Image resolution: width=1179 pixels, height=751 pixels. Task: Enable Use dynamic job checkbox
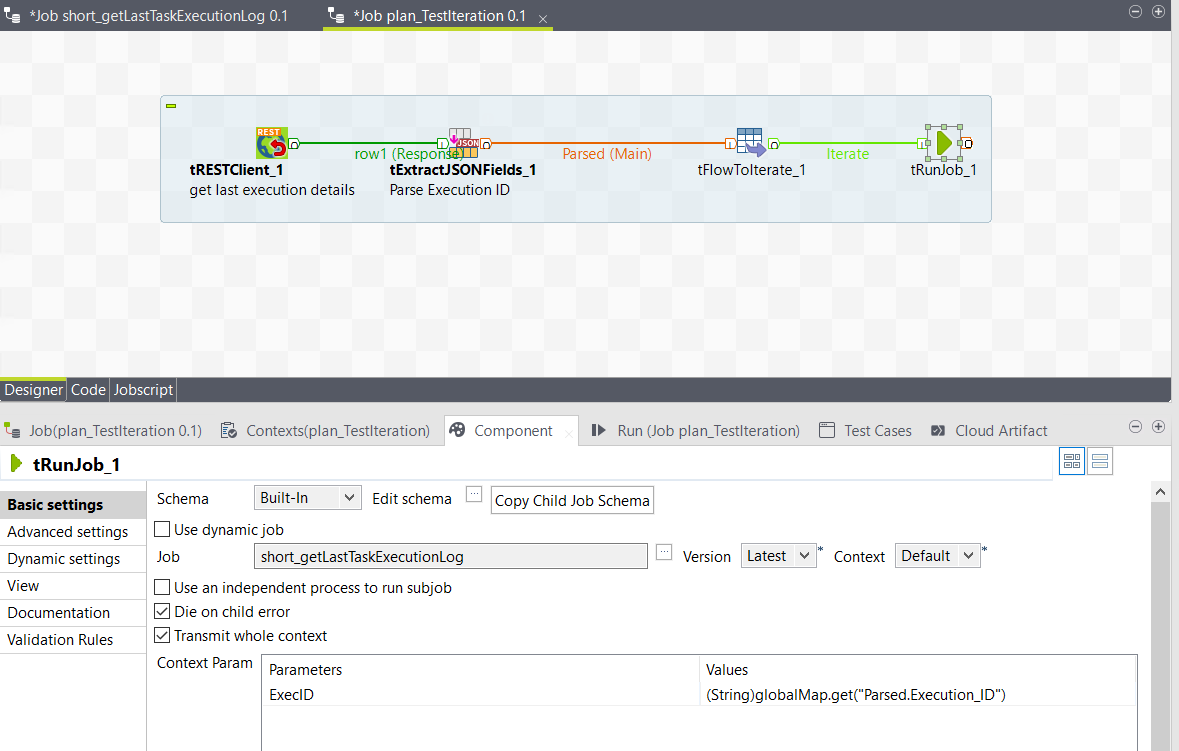162,529
